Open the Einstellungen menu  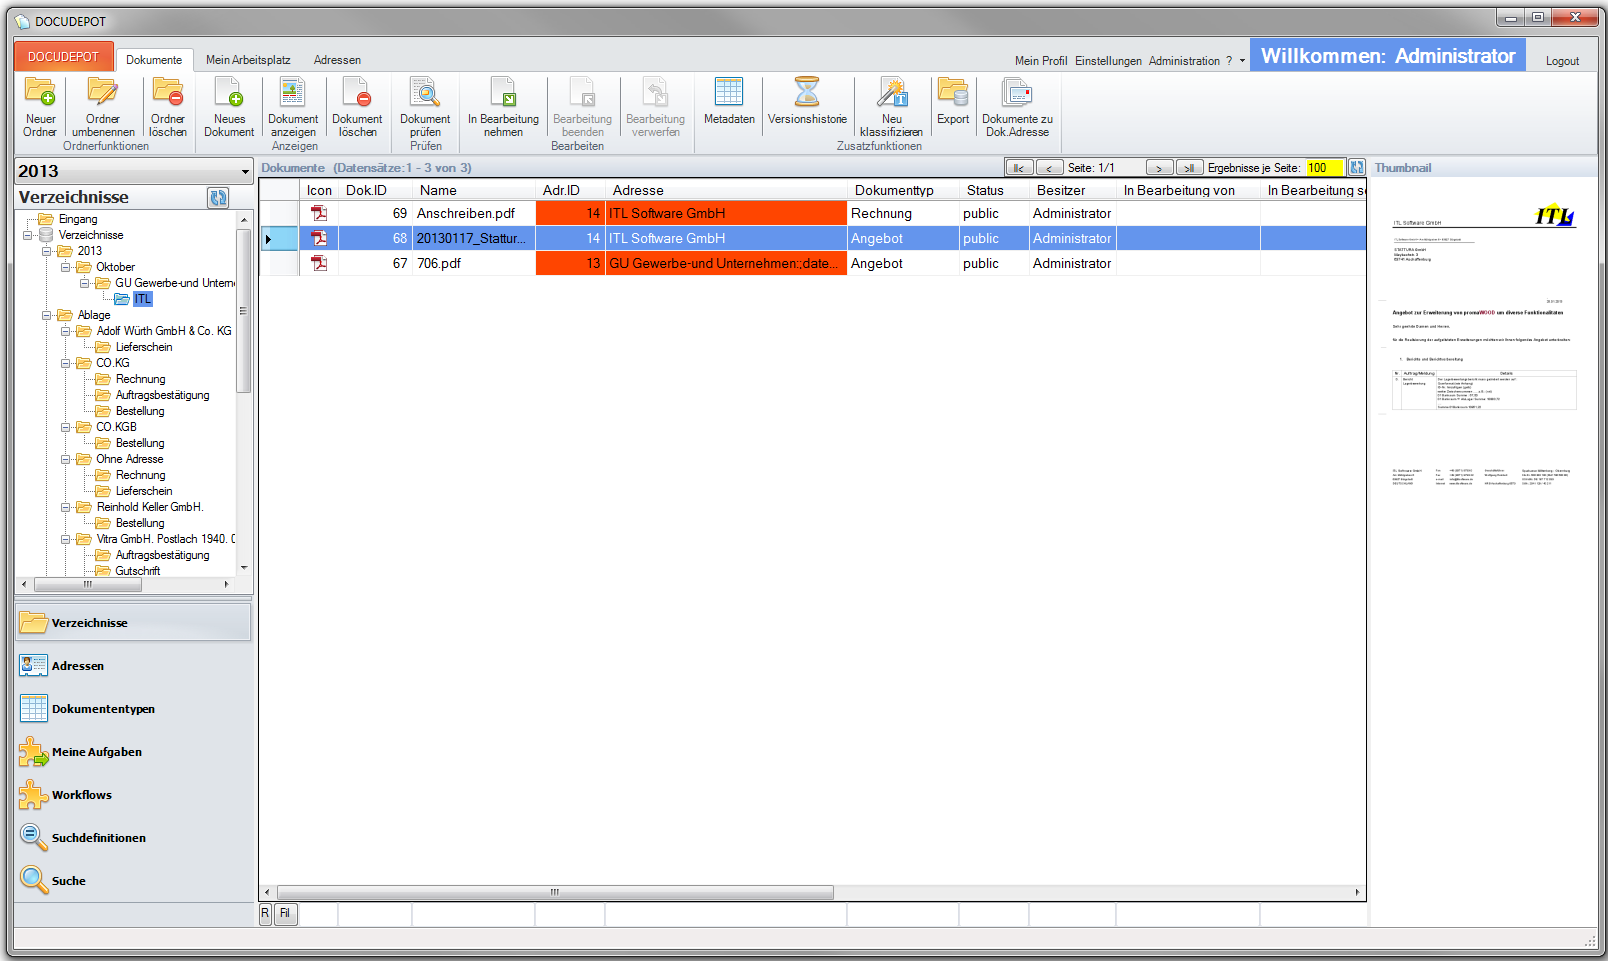[1108, 61]
